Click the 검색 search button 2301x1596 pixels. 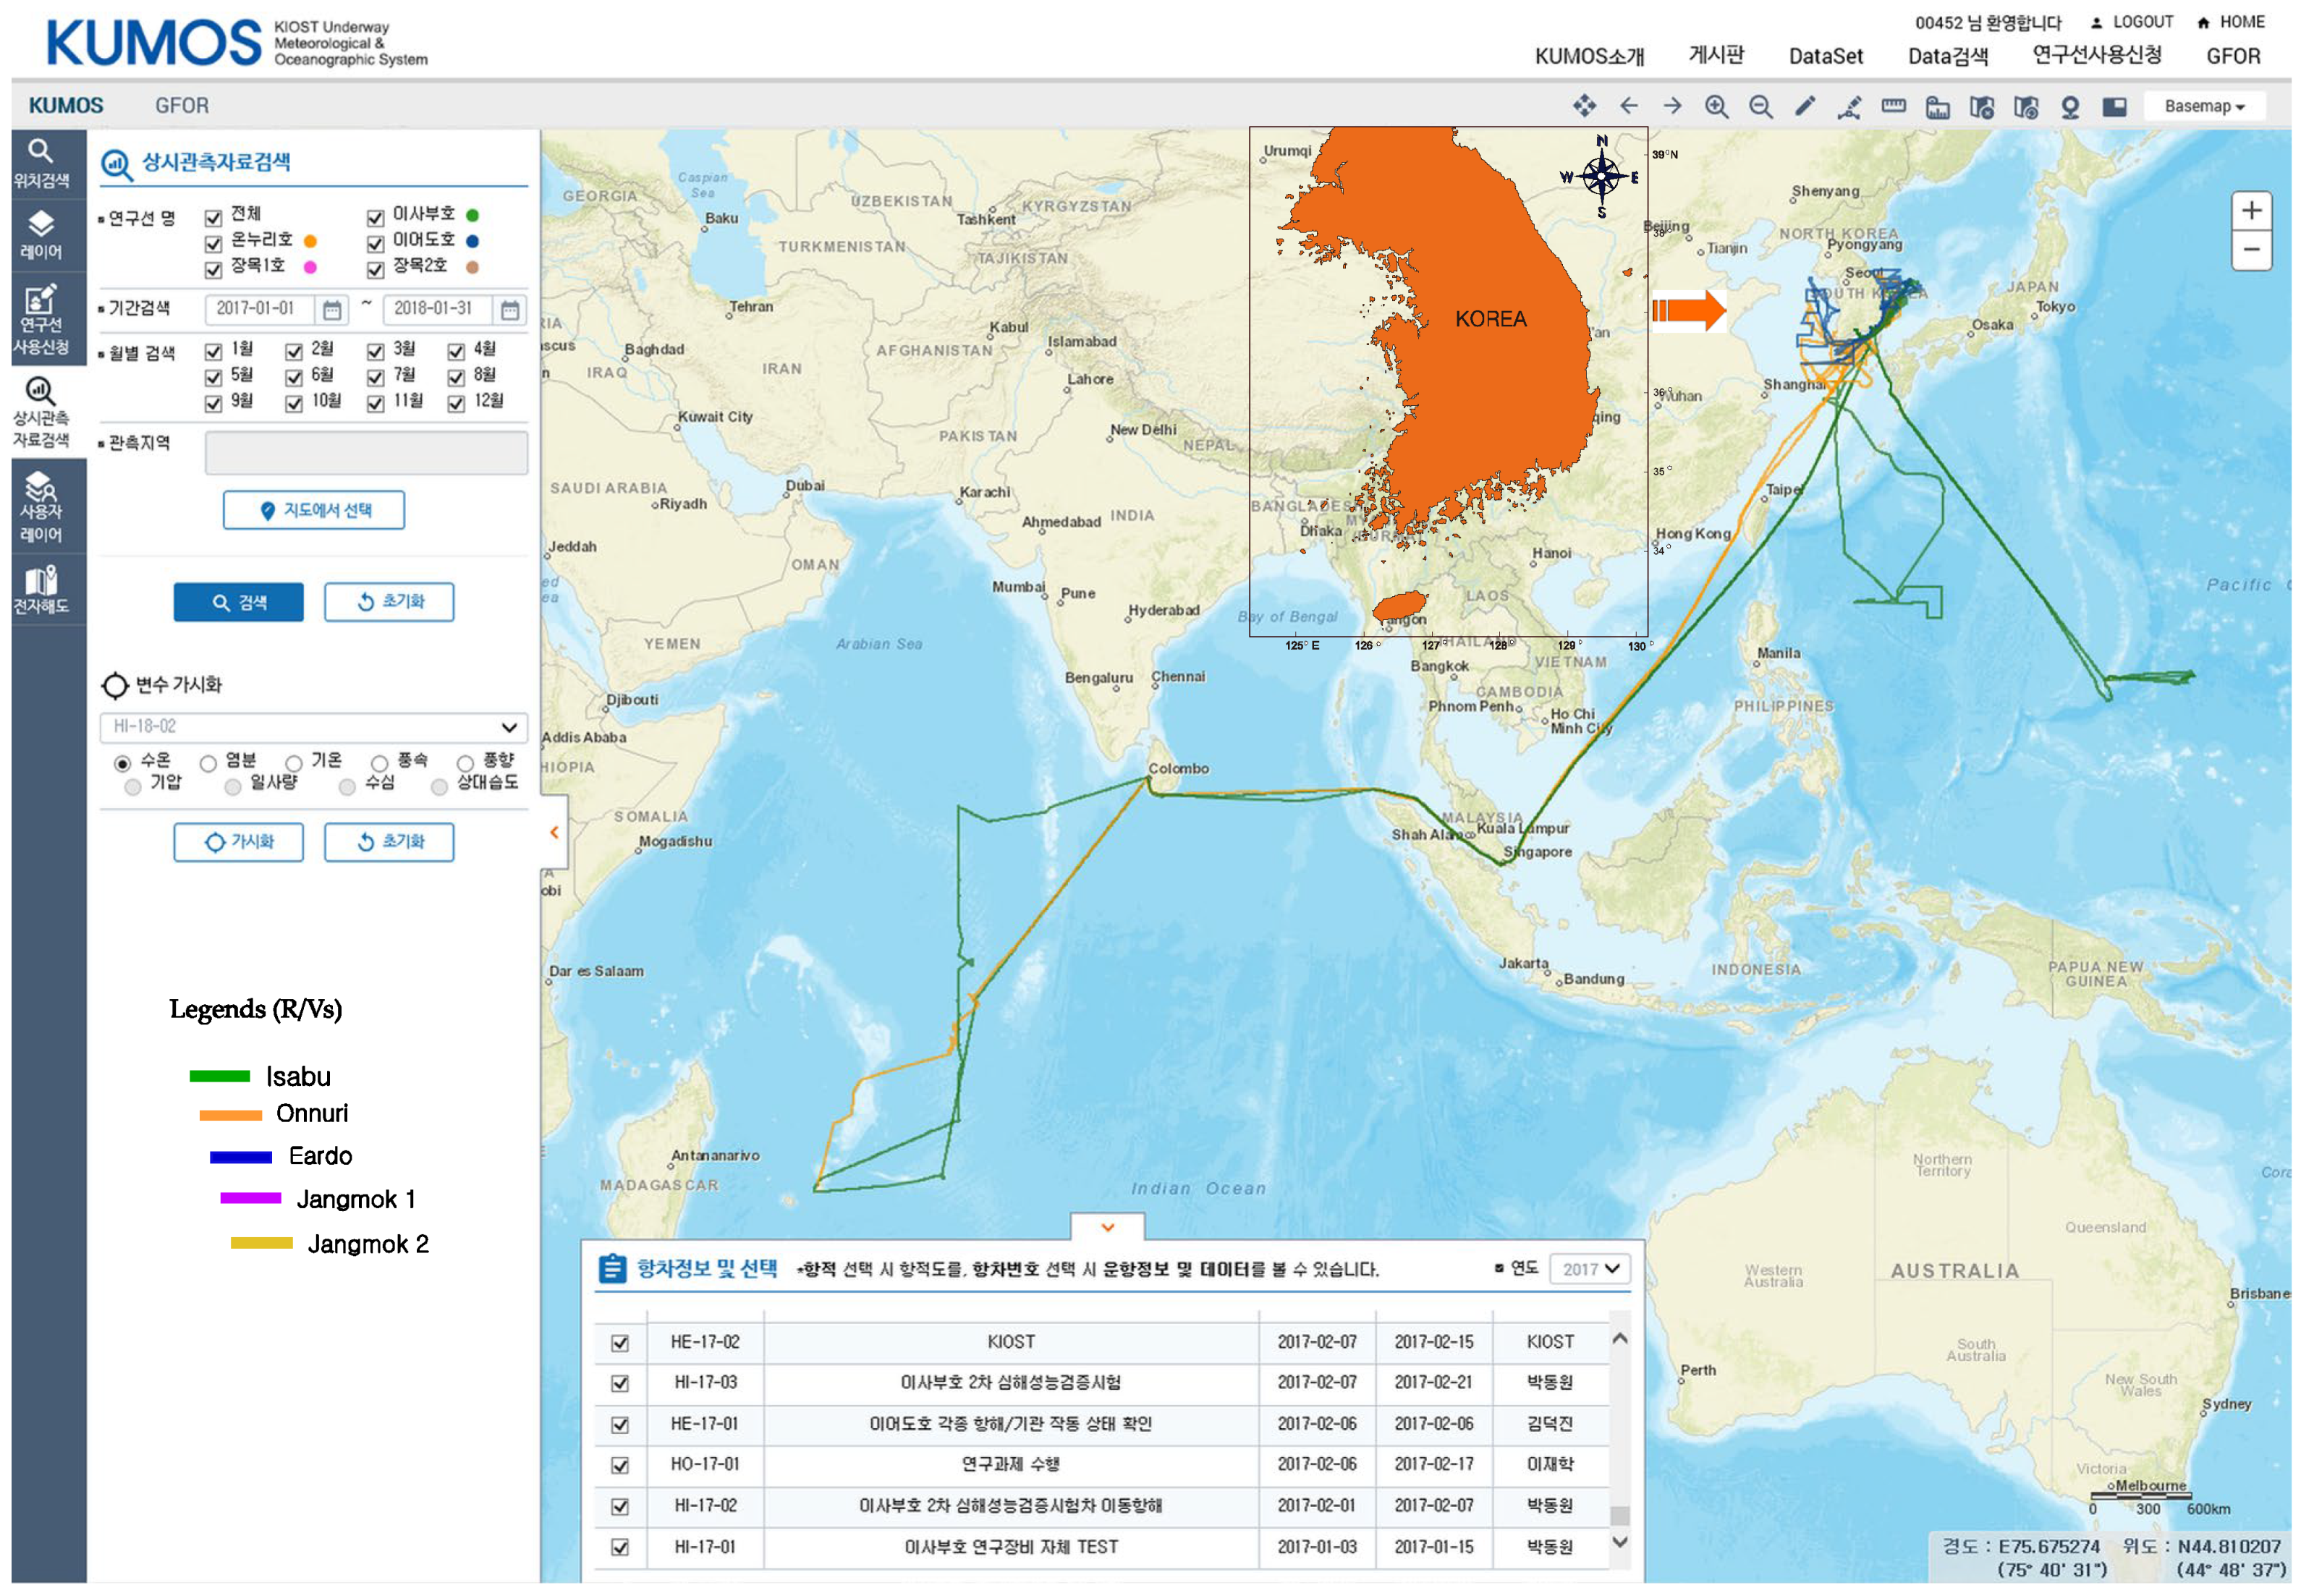pyautogui.click(x=238, y=602)
